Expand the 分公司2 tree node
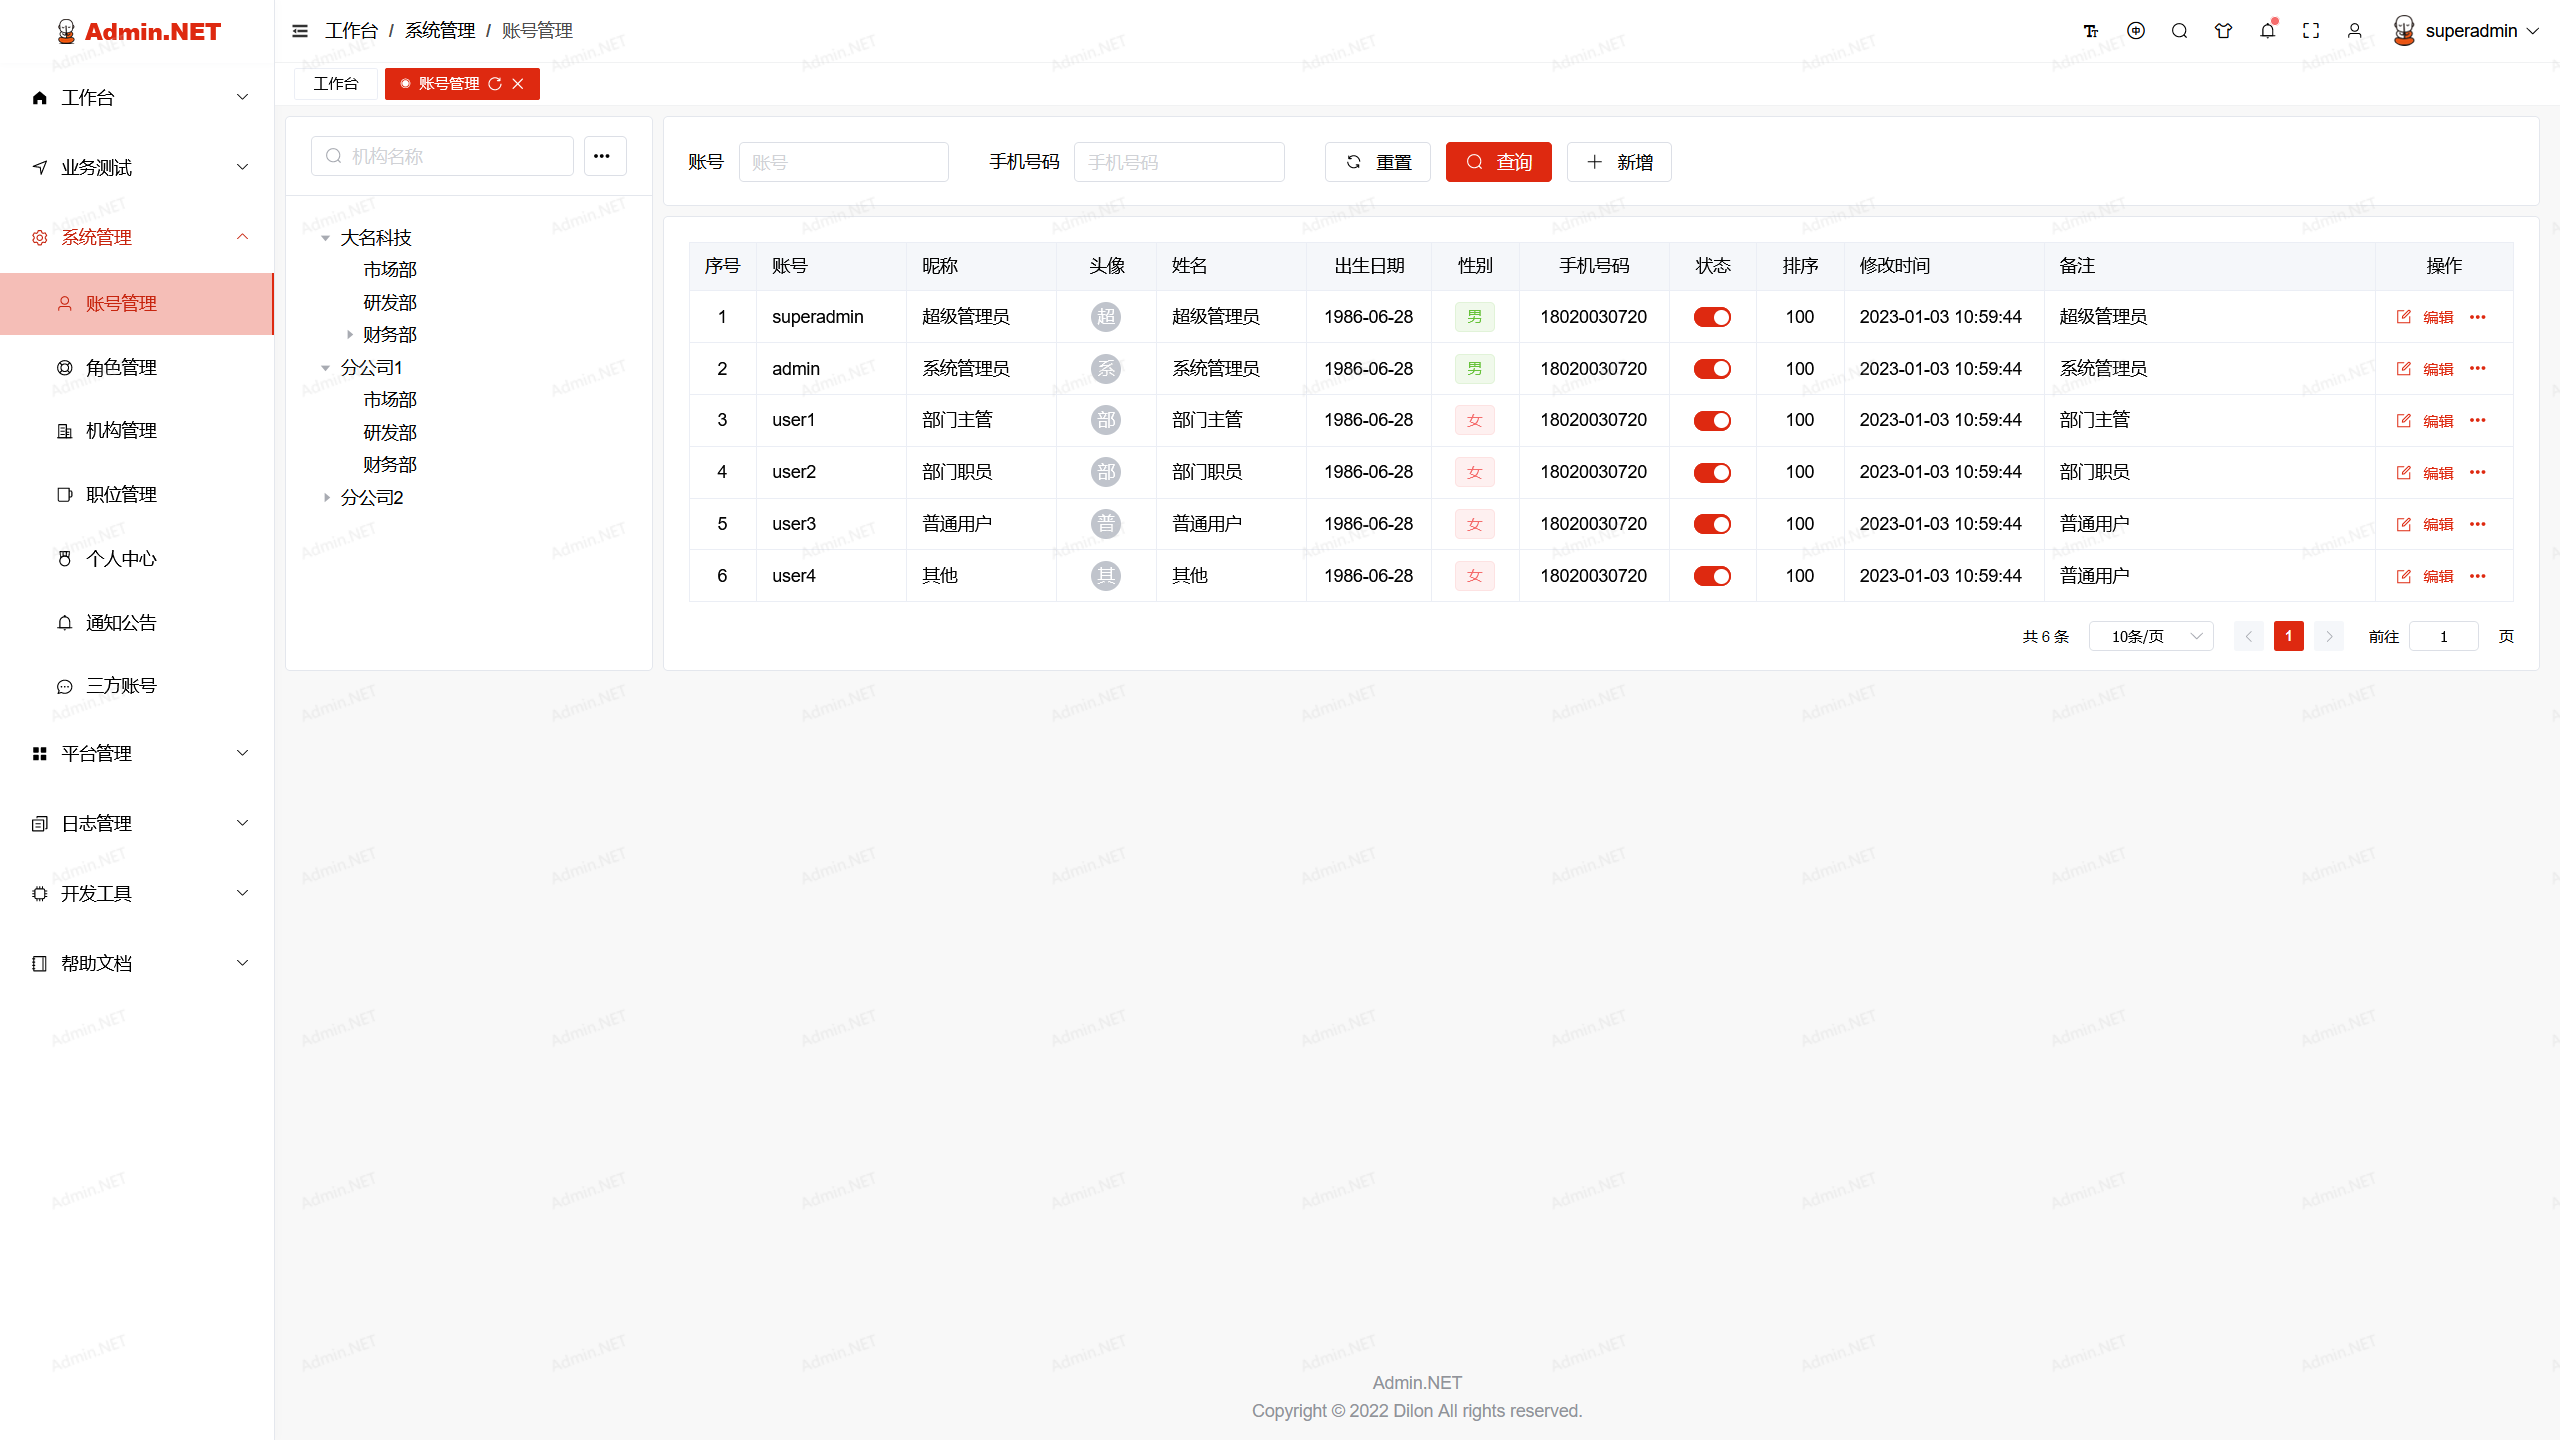The image size is (2560, 1440). tap(326, 498)
